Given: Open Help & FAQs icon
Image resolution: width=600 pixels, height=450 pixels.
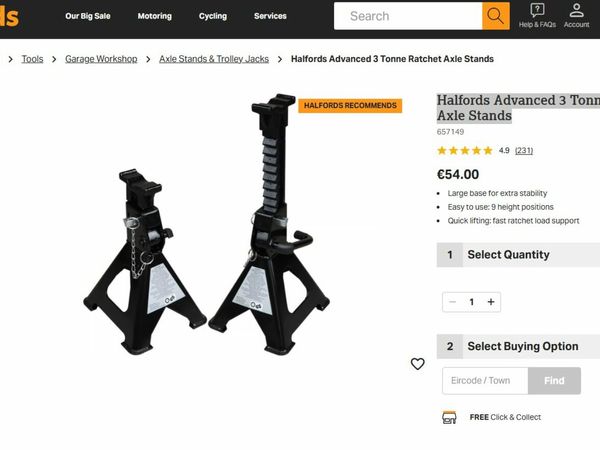Looking at the screenshot, I should pos(537,10).
